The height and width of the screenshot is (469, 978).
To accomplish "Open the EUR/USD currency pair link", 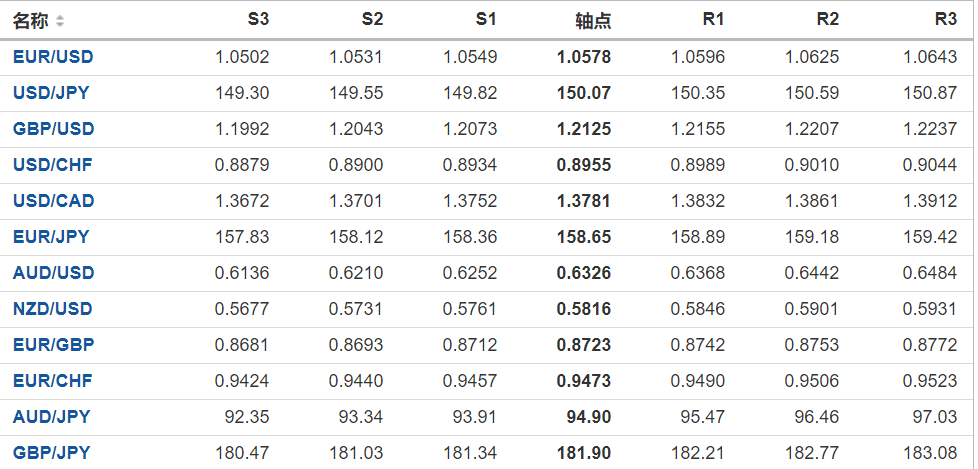I will (x=53, y=57).
